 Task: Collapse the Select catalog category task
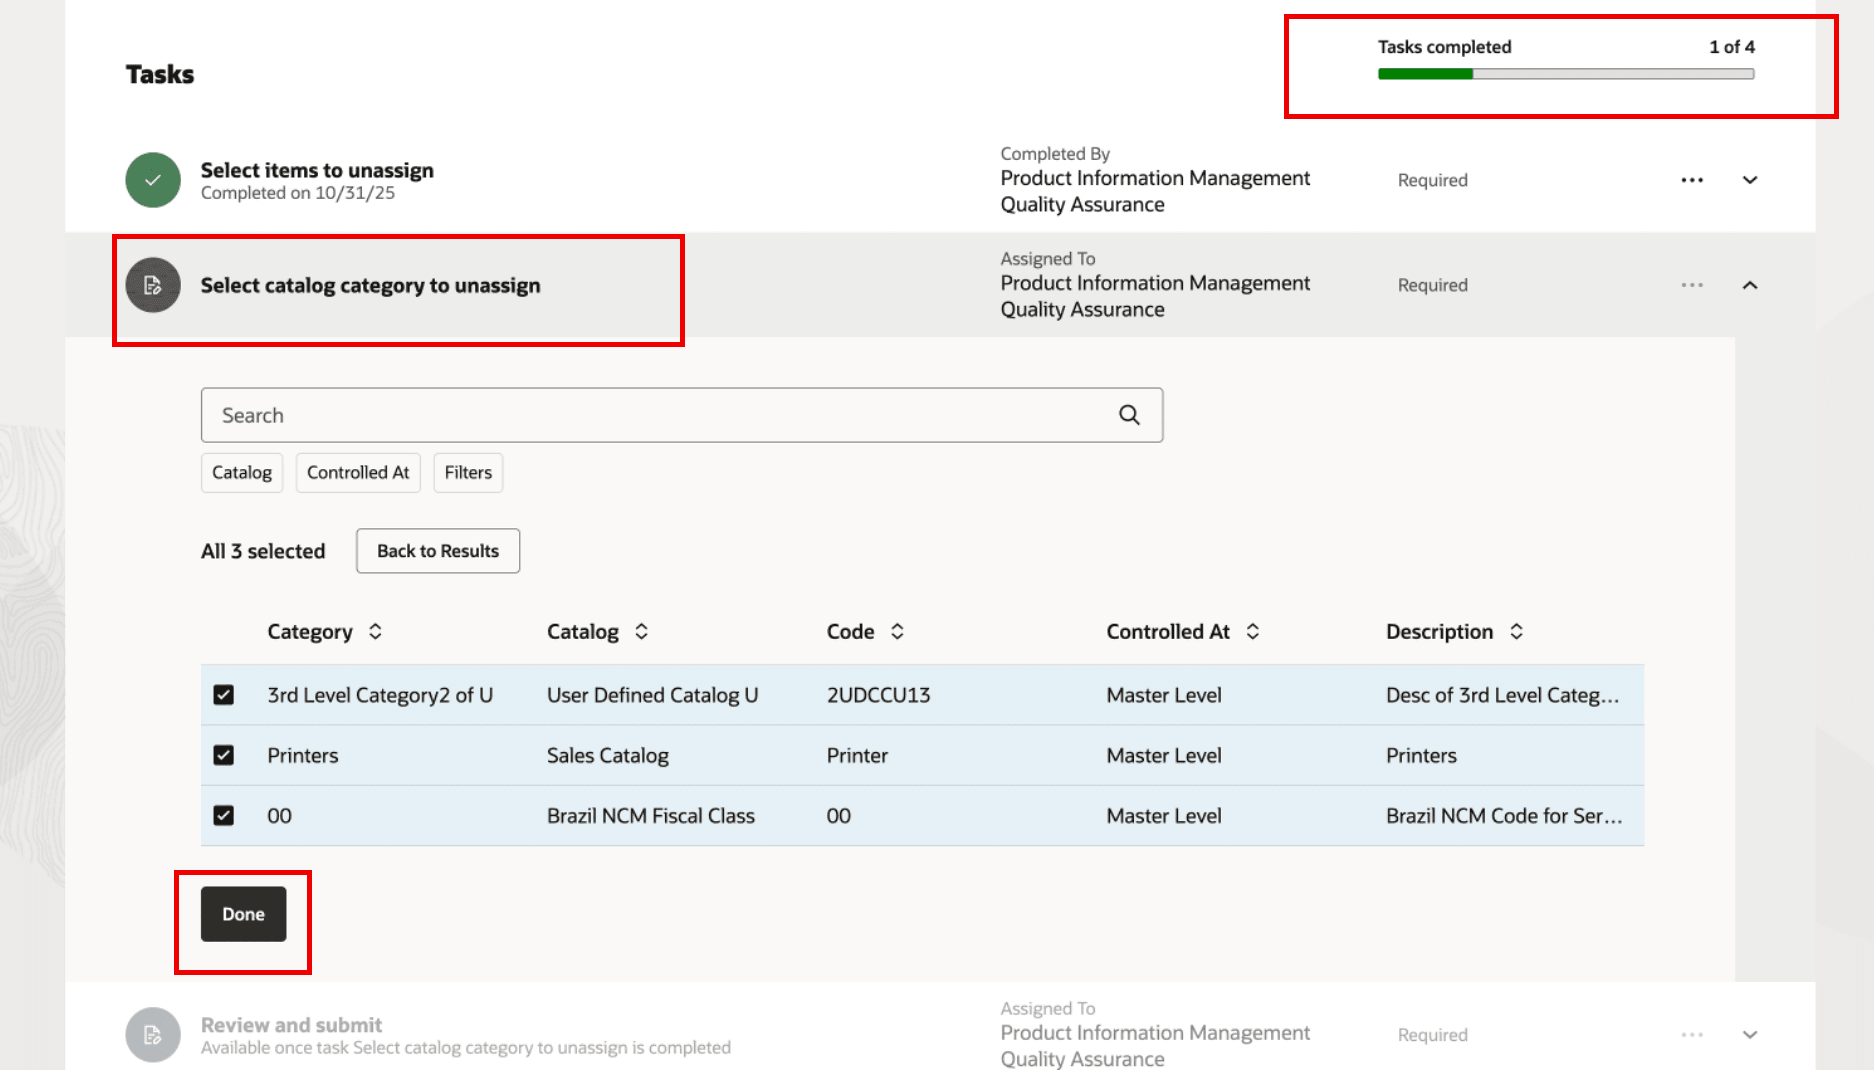click(x=1751, y=285)
